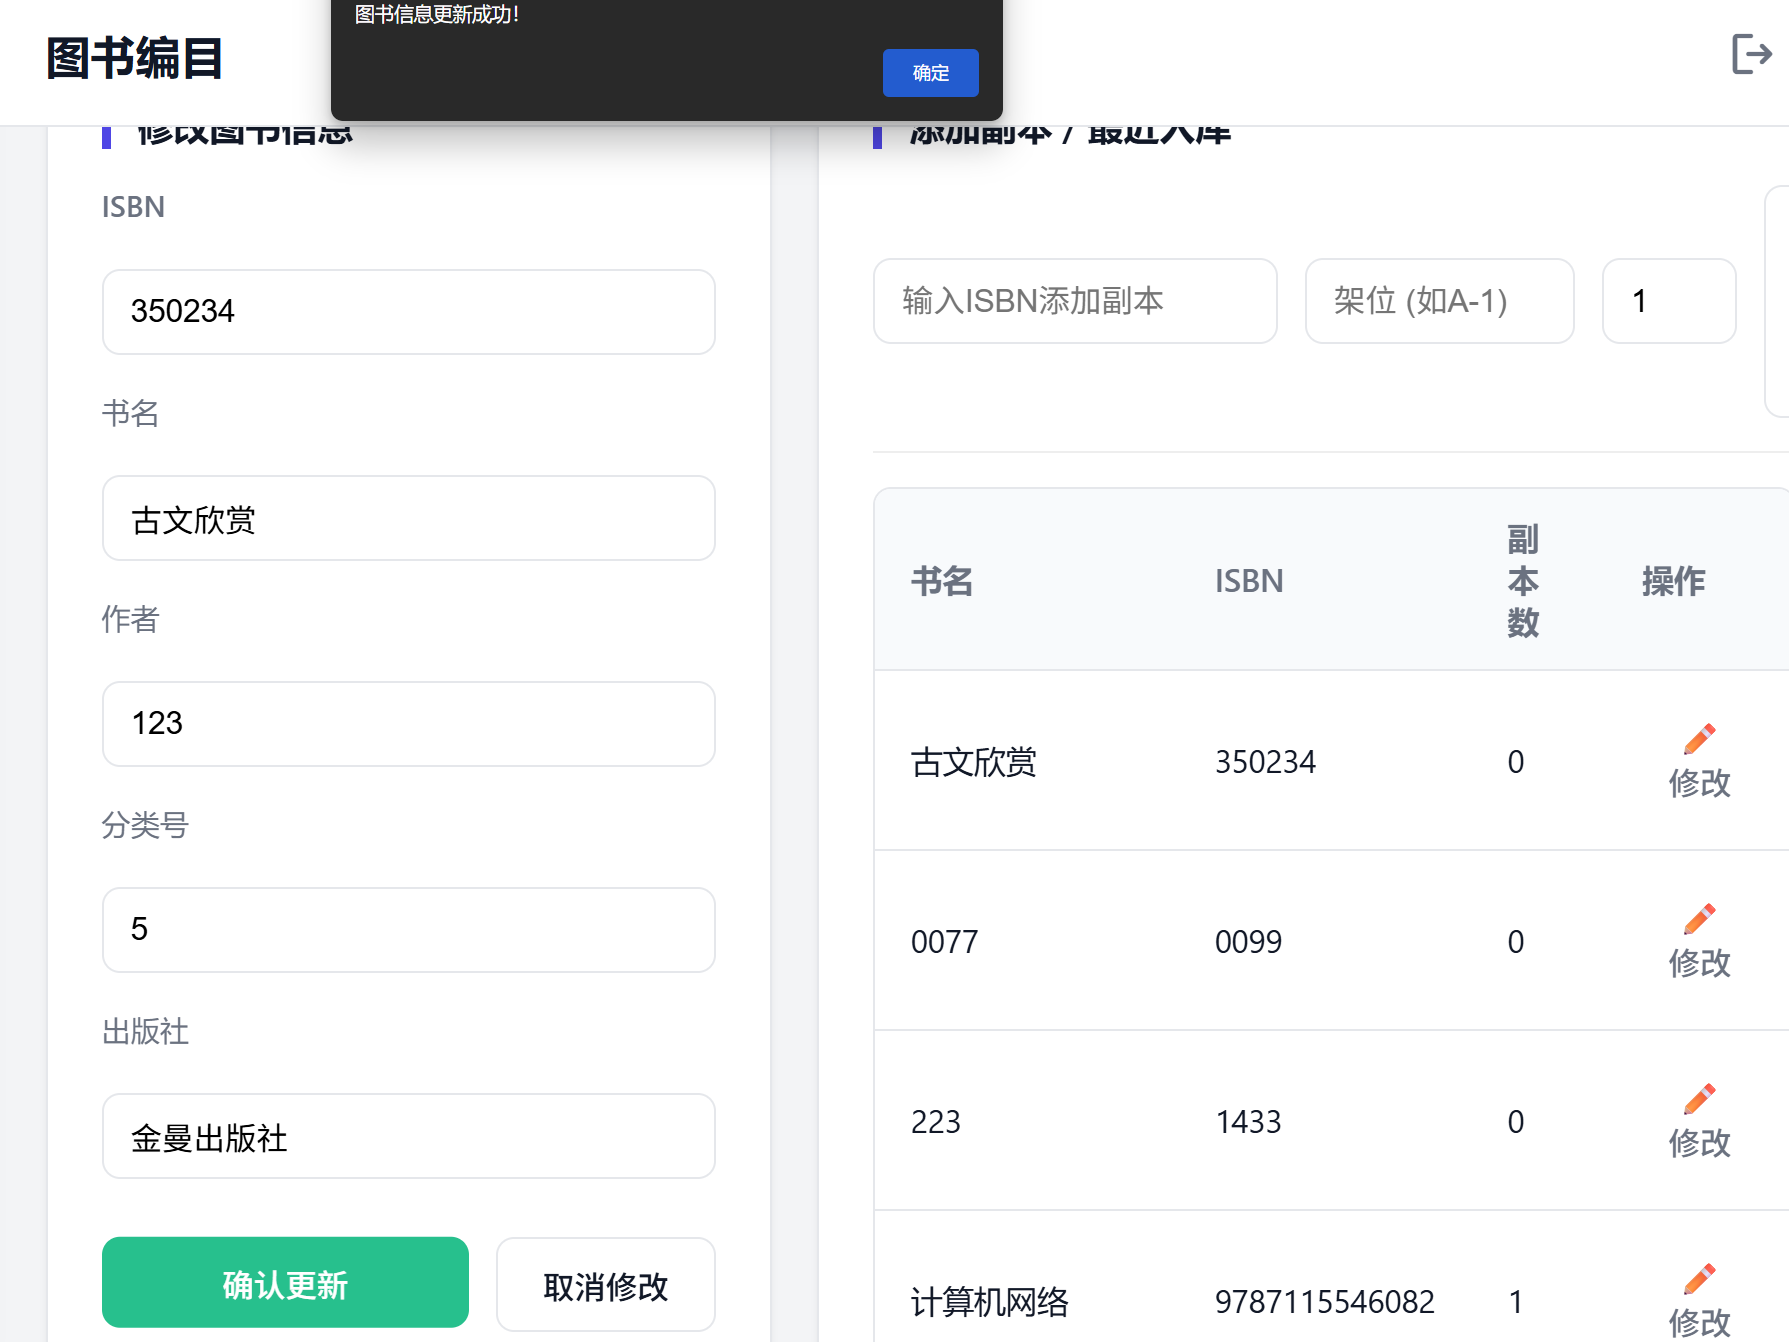Viewport: 1789px width, 1342px height.
Task: Select ISBN cell 9787115546082
Action: tap(1324, 1302)
